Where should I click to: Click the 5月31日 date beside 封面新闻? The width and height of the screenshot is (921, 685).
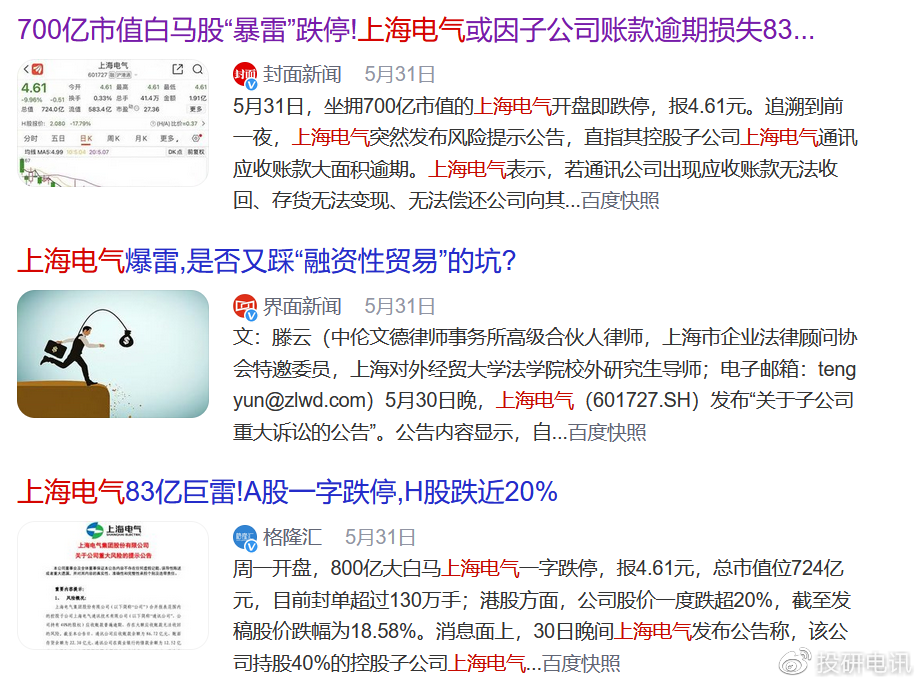pos(400,75)
